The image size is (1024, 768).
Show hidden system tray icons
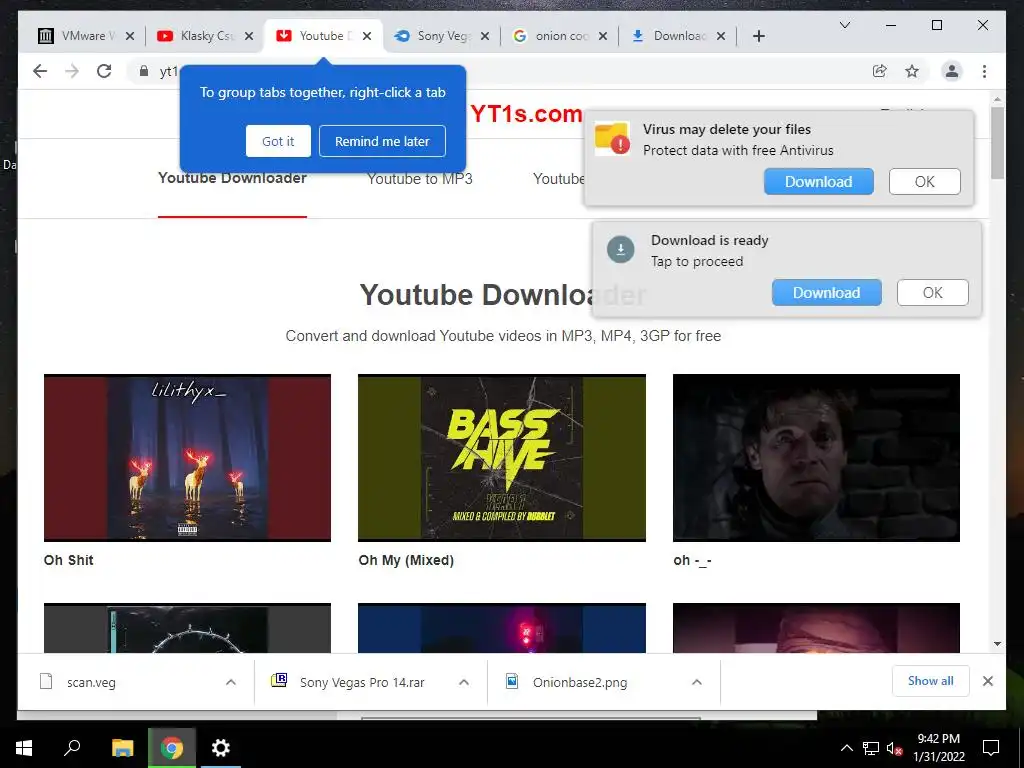click(846, 748)
